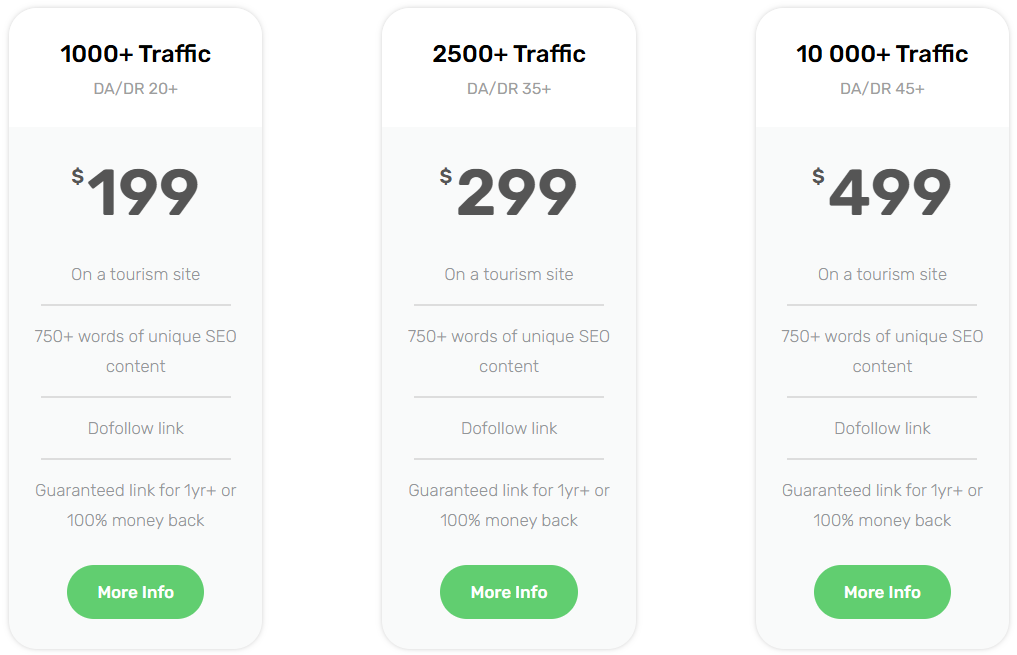The image size is (1017, 655).
Task: Click the 1000+ Traffic heading
Action: (136, 54)
